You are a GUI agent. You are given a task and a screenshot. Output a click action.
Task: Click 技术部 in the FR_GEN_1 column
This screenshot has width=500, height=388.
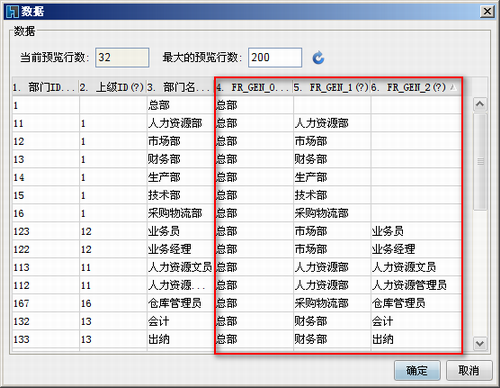click(311, 196)
